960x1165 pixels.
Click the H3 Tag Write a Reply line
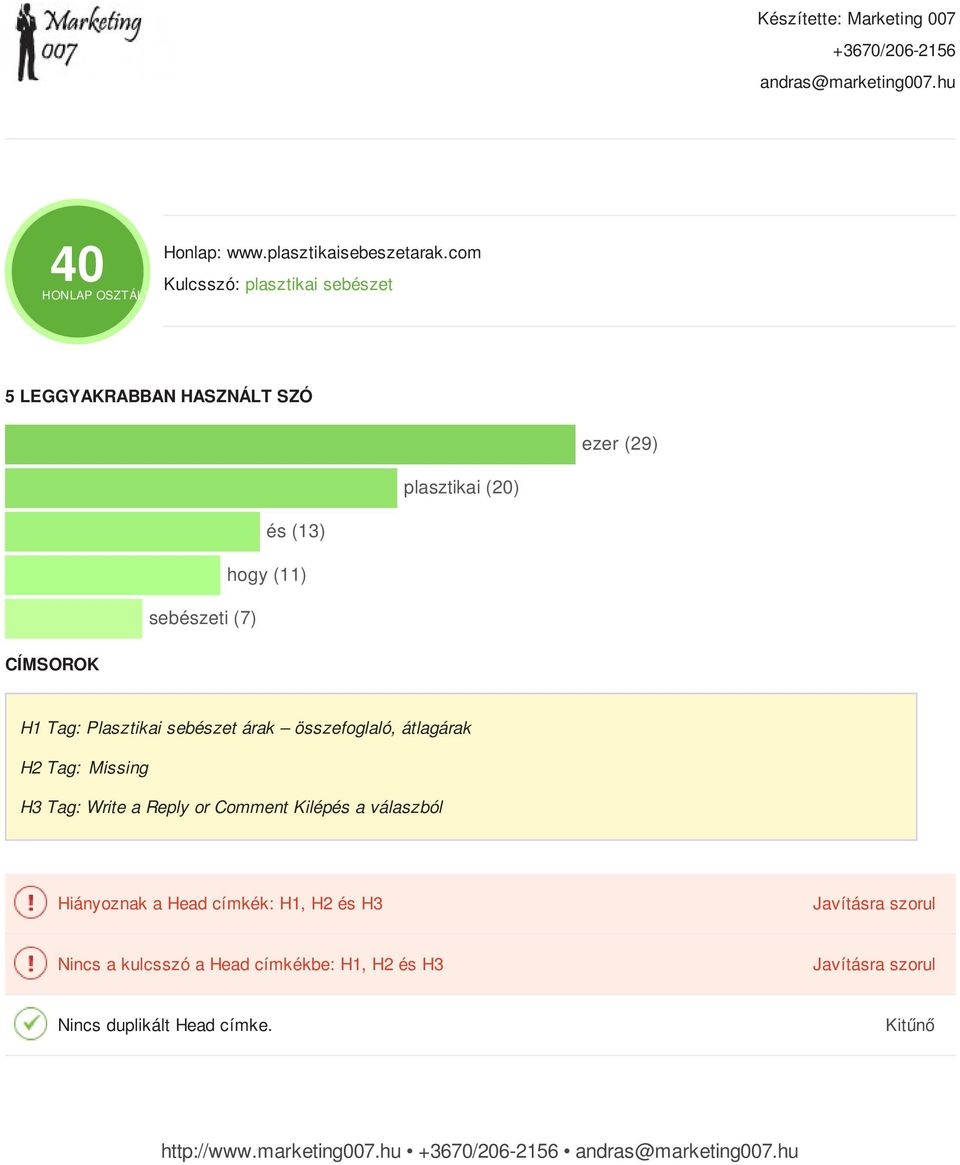[x=232, y=807]
